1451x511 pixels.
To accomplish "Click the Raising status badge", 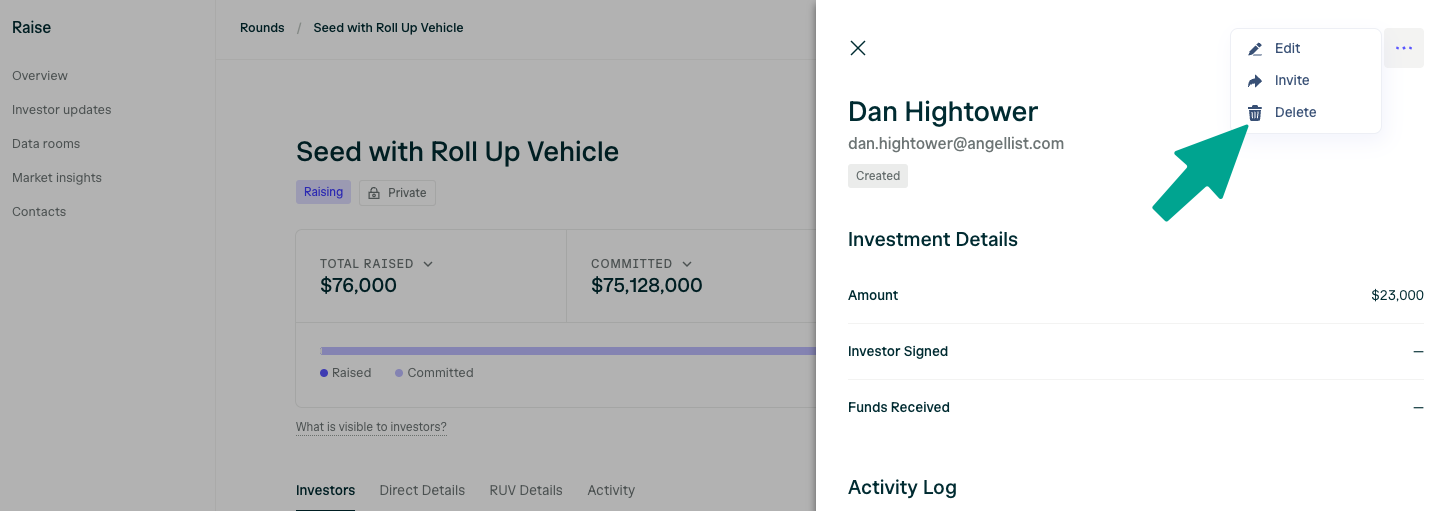I will (323, 192).
